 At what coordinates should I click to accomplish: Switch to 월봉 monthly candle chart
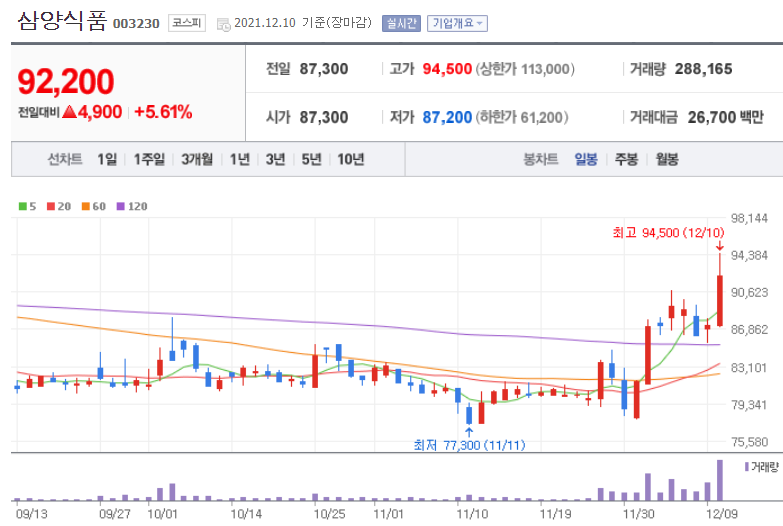point(667,159)
